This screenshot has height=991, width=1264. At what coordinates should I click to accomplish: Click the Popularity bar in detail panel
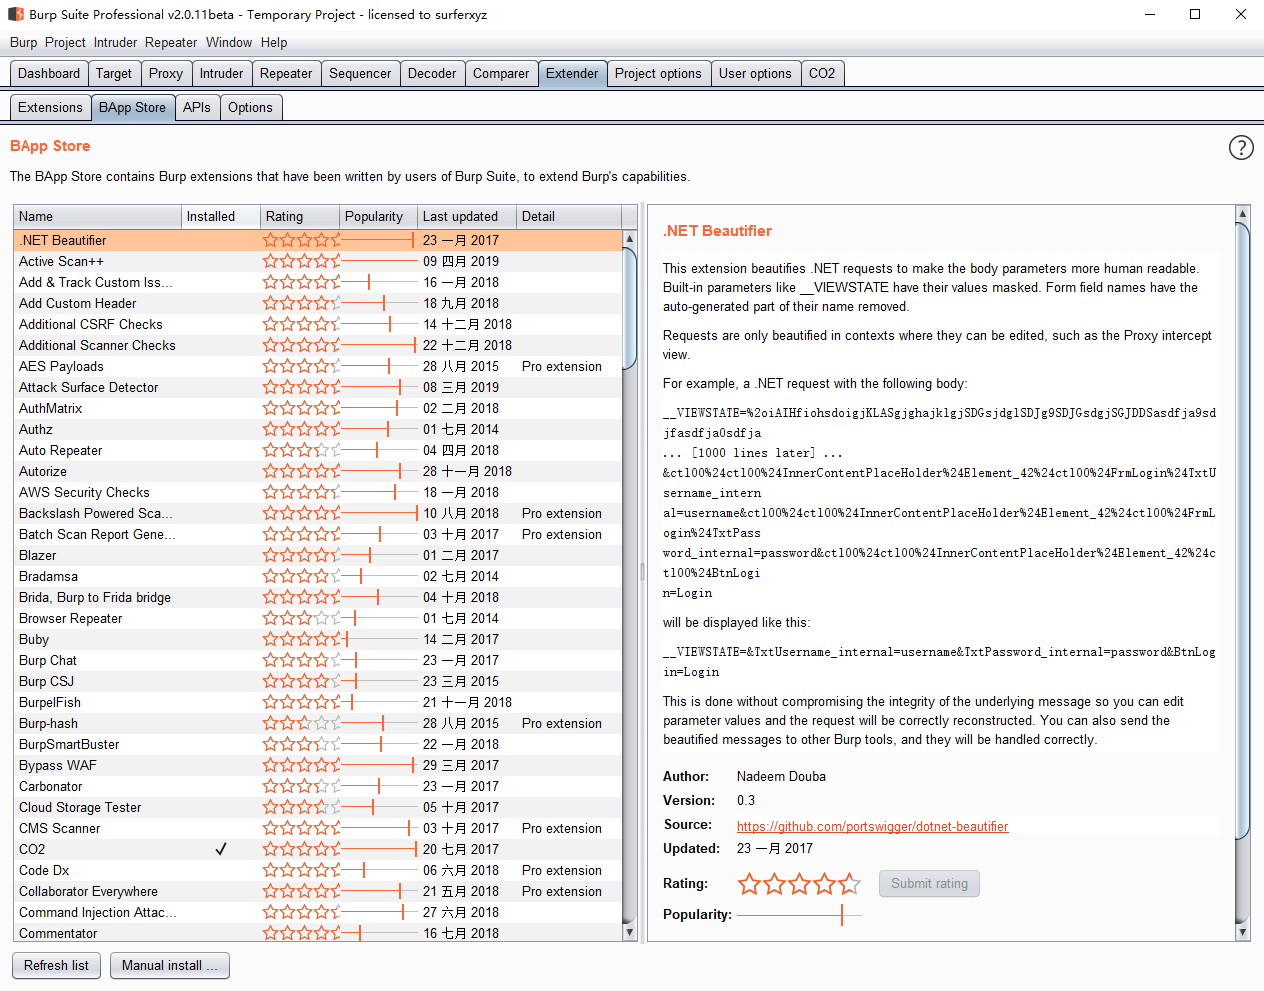[798, 915]
